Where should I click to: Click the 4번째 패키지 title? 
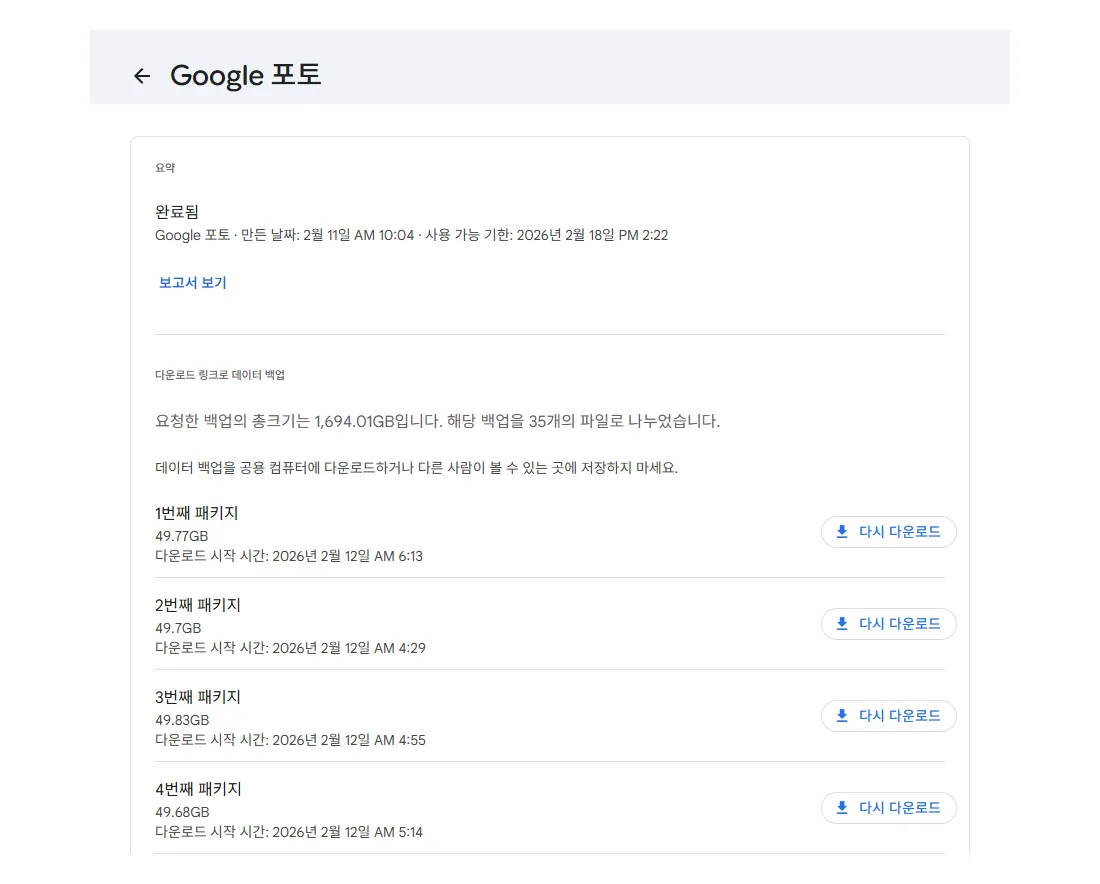[198, 789]
